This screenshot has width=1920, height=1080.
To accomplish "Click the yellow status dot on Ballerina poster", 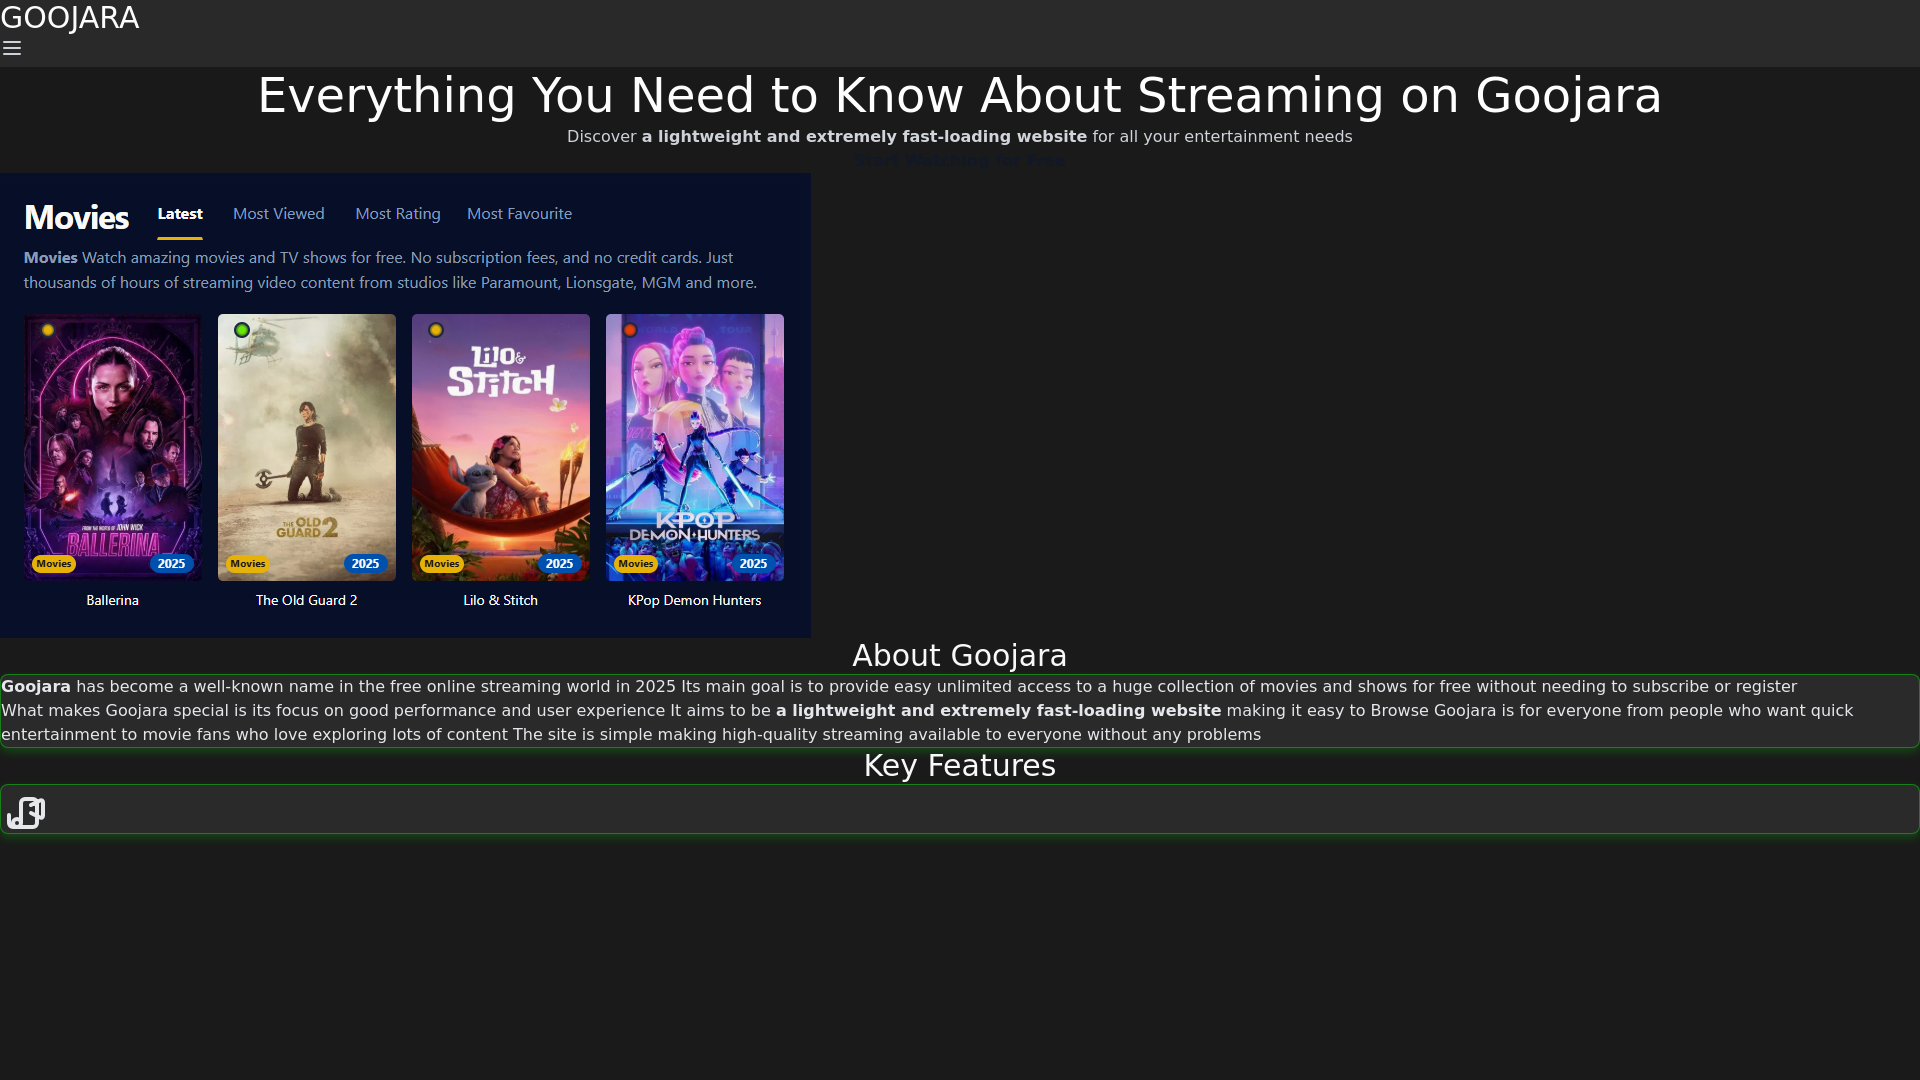I will 48,330.
